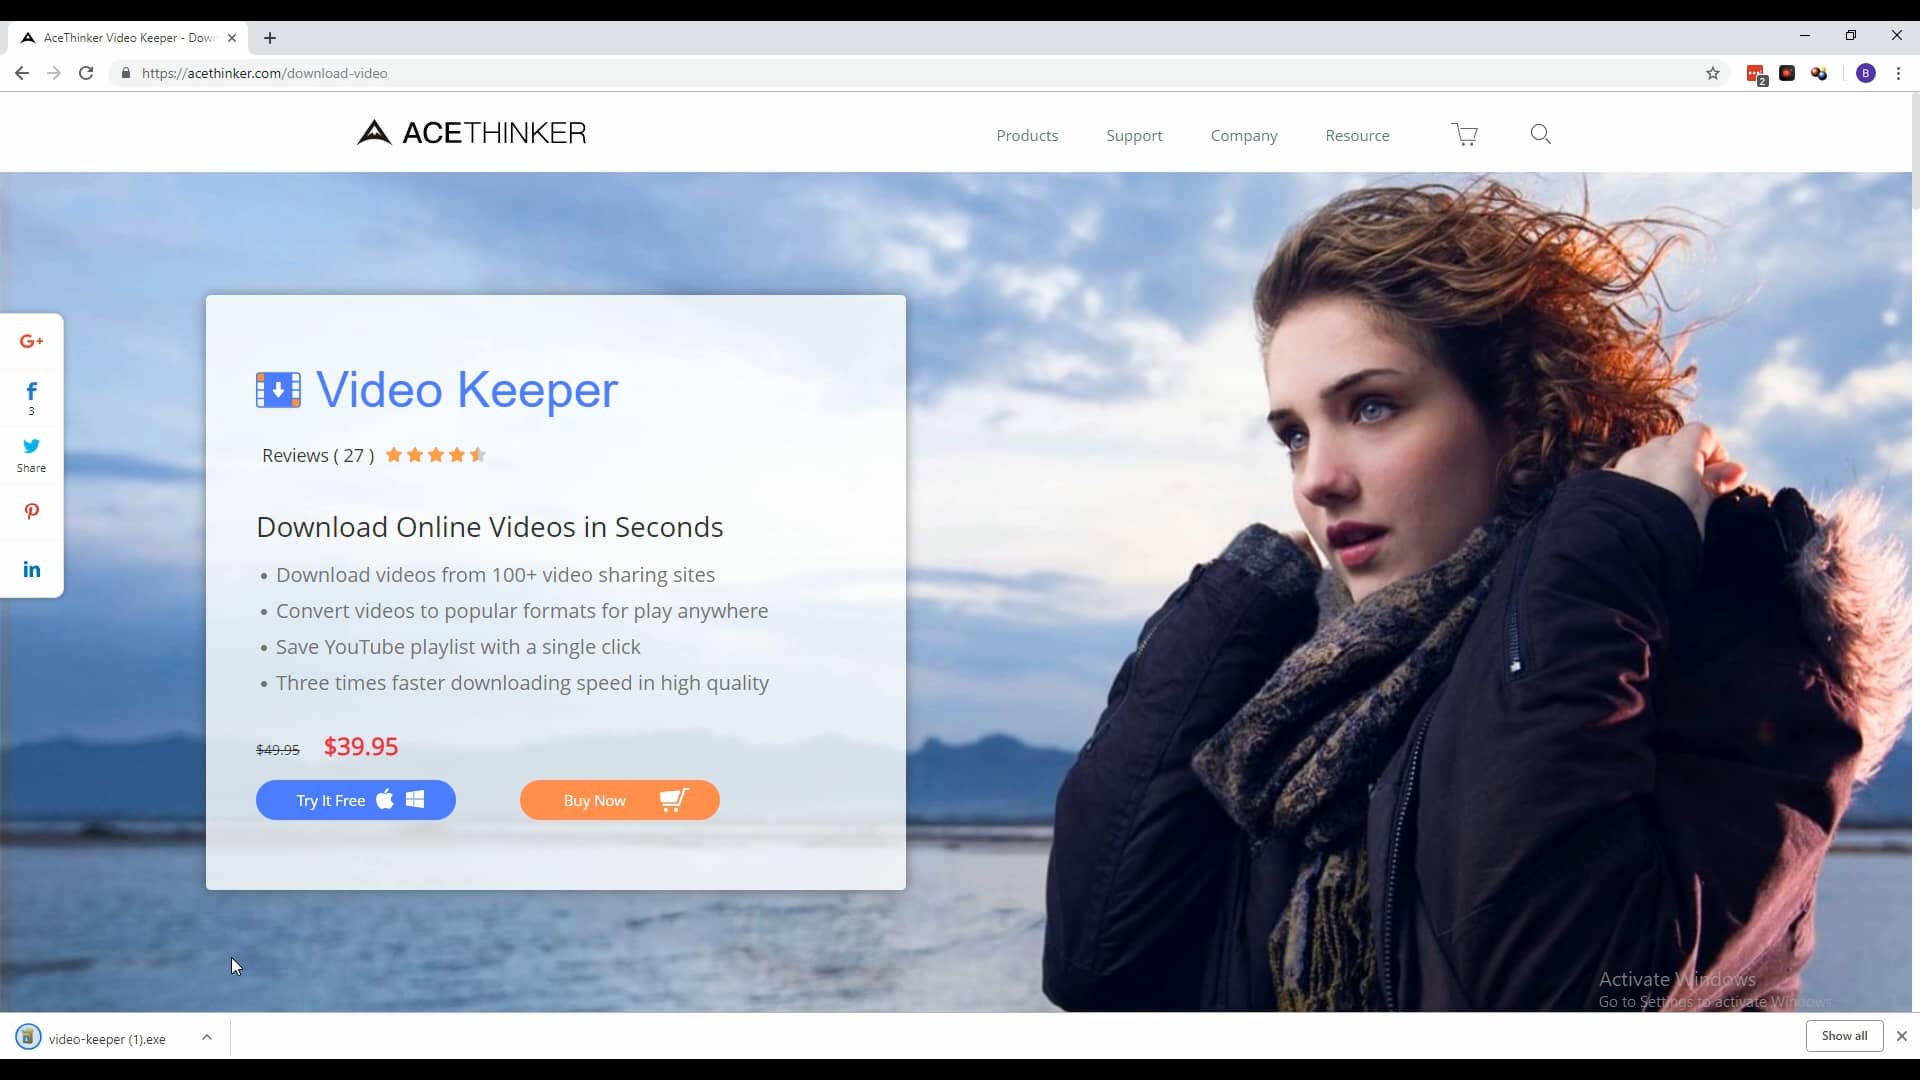Click the Try It Free button
This screenshot has height=1080, width=1920.
point(356,800)
